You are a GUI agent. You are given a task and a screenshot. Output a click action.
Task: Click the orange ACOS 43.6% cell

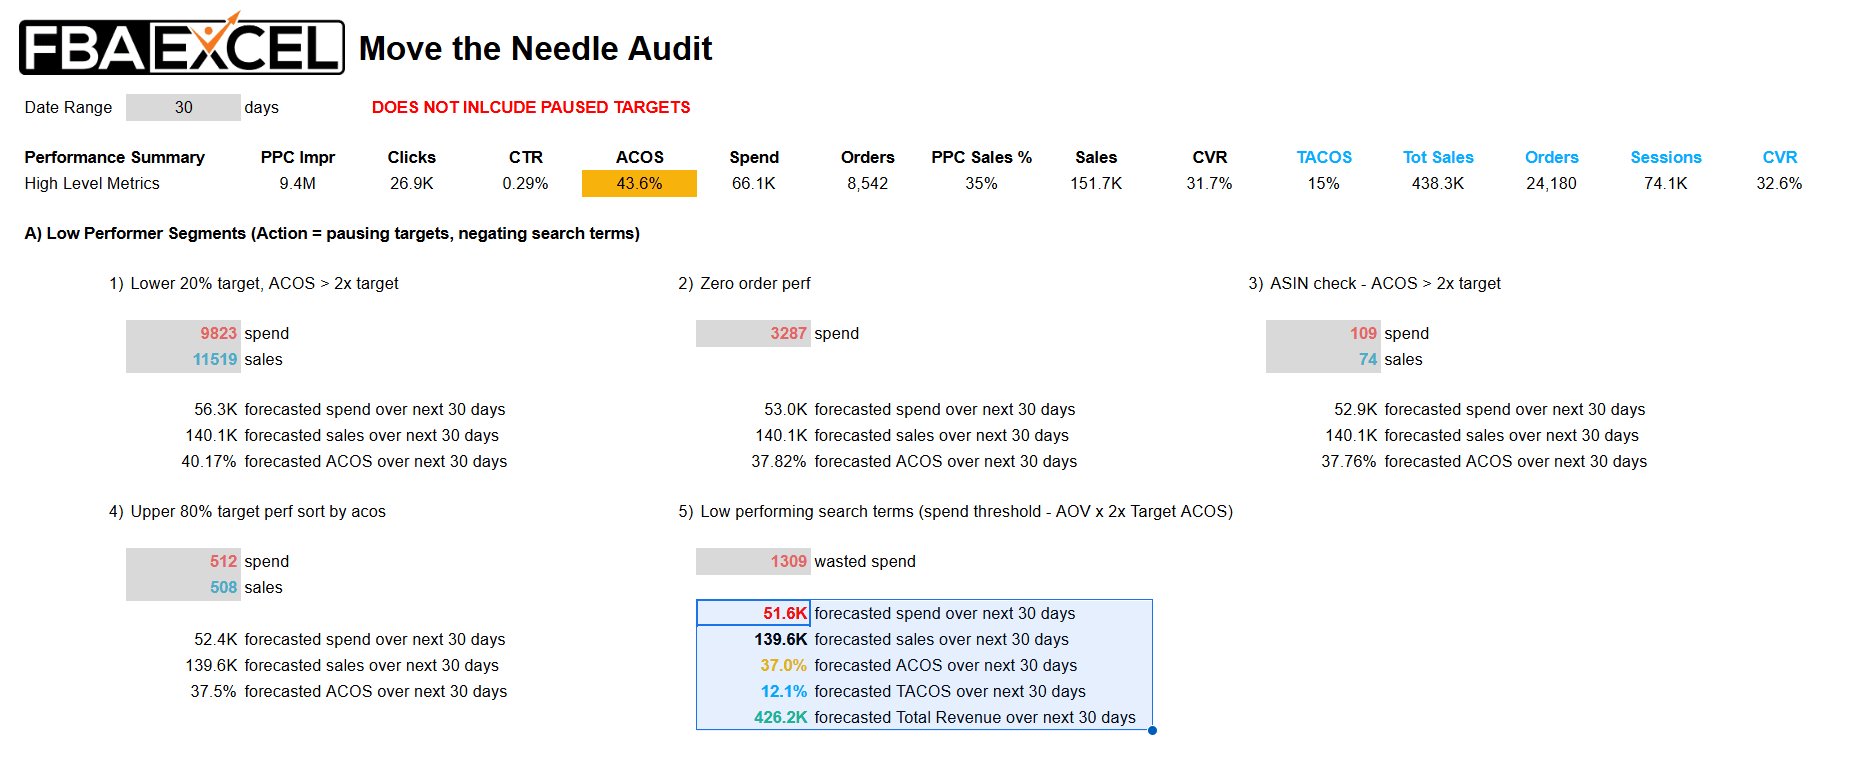(x=639, y=183)
